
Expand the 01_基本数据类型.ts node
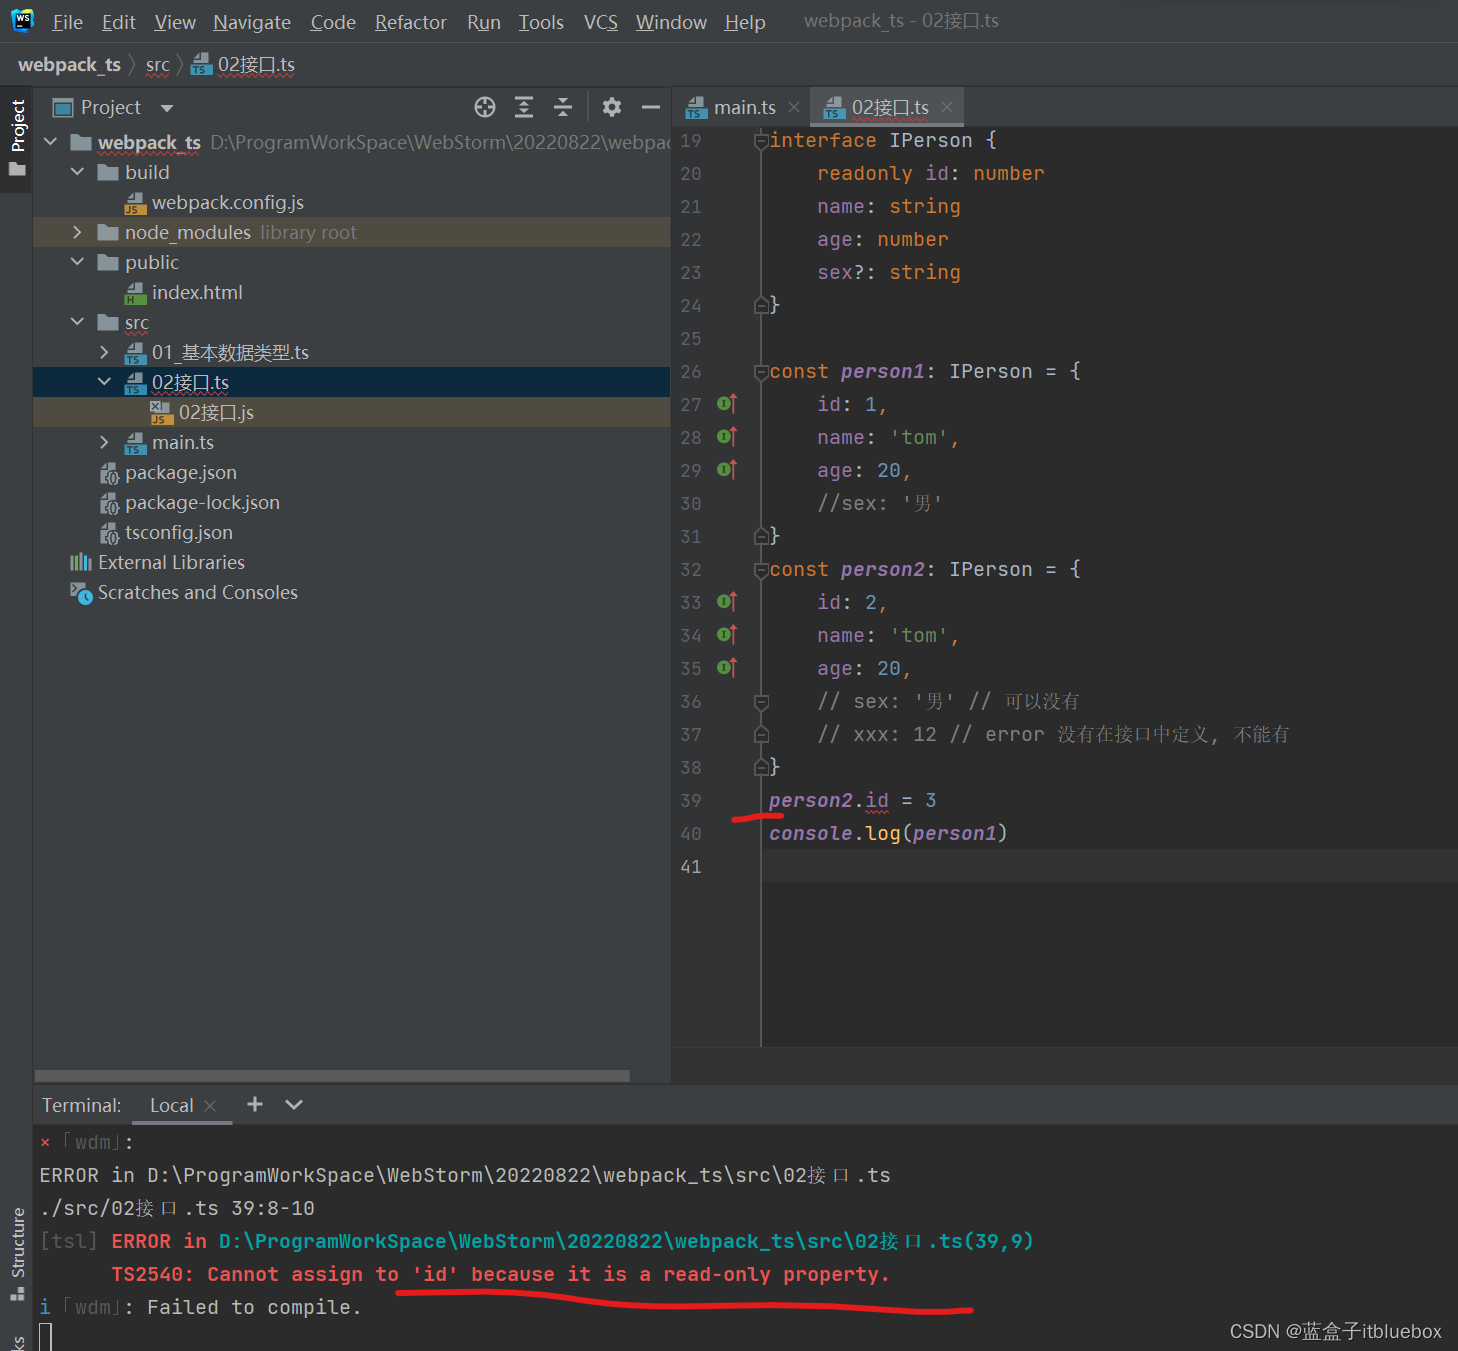click(x=104, y=352)
